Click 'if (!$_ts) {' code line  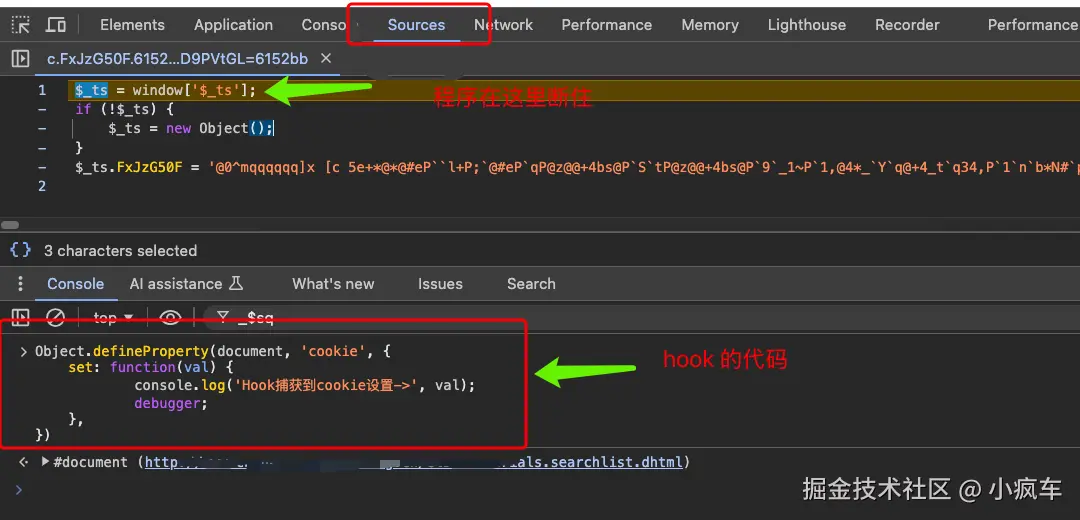click(125, 110)
